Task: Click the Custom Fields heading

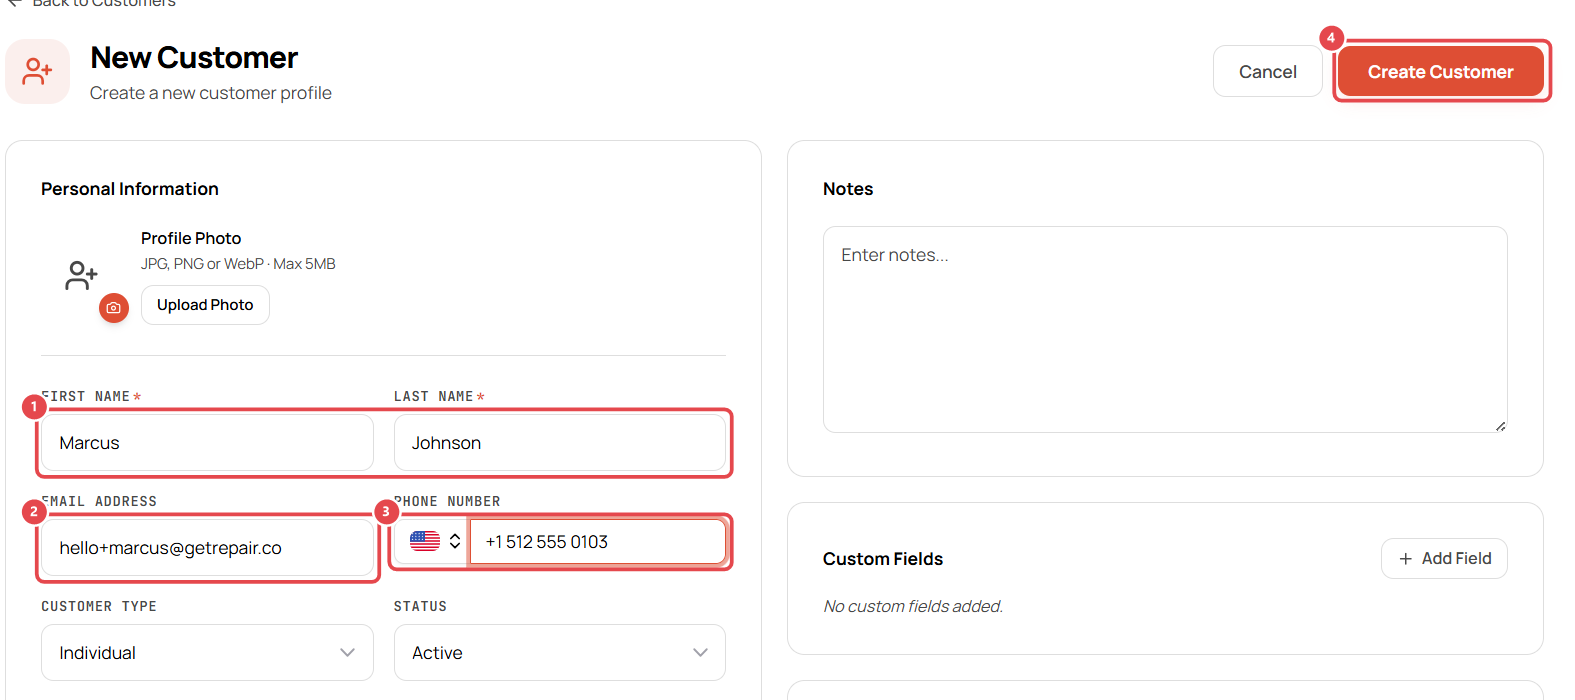Action: click(x=883, y=559)
